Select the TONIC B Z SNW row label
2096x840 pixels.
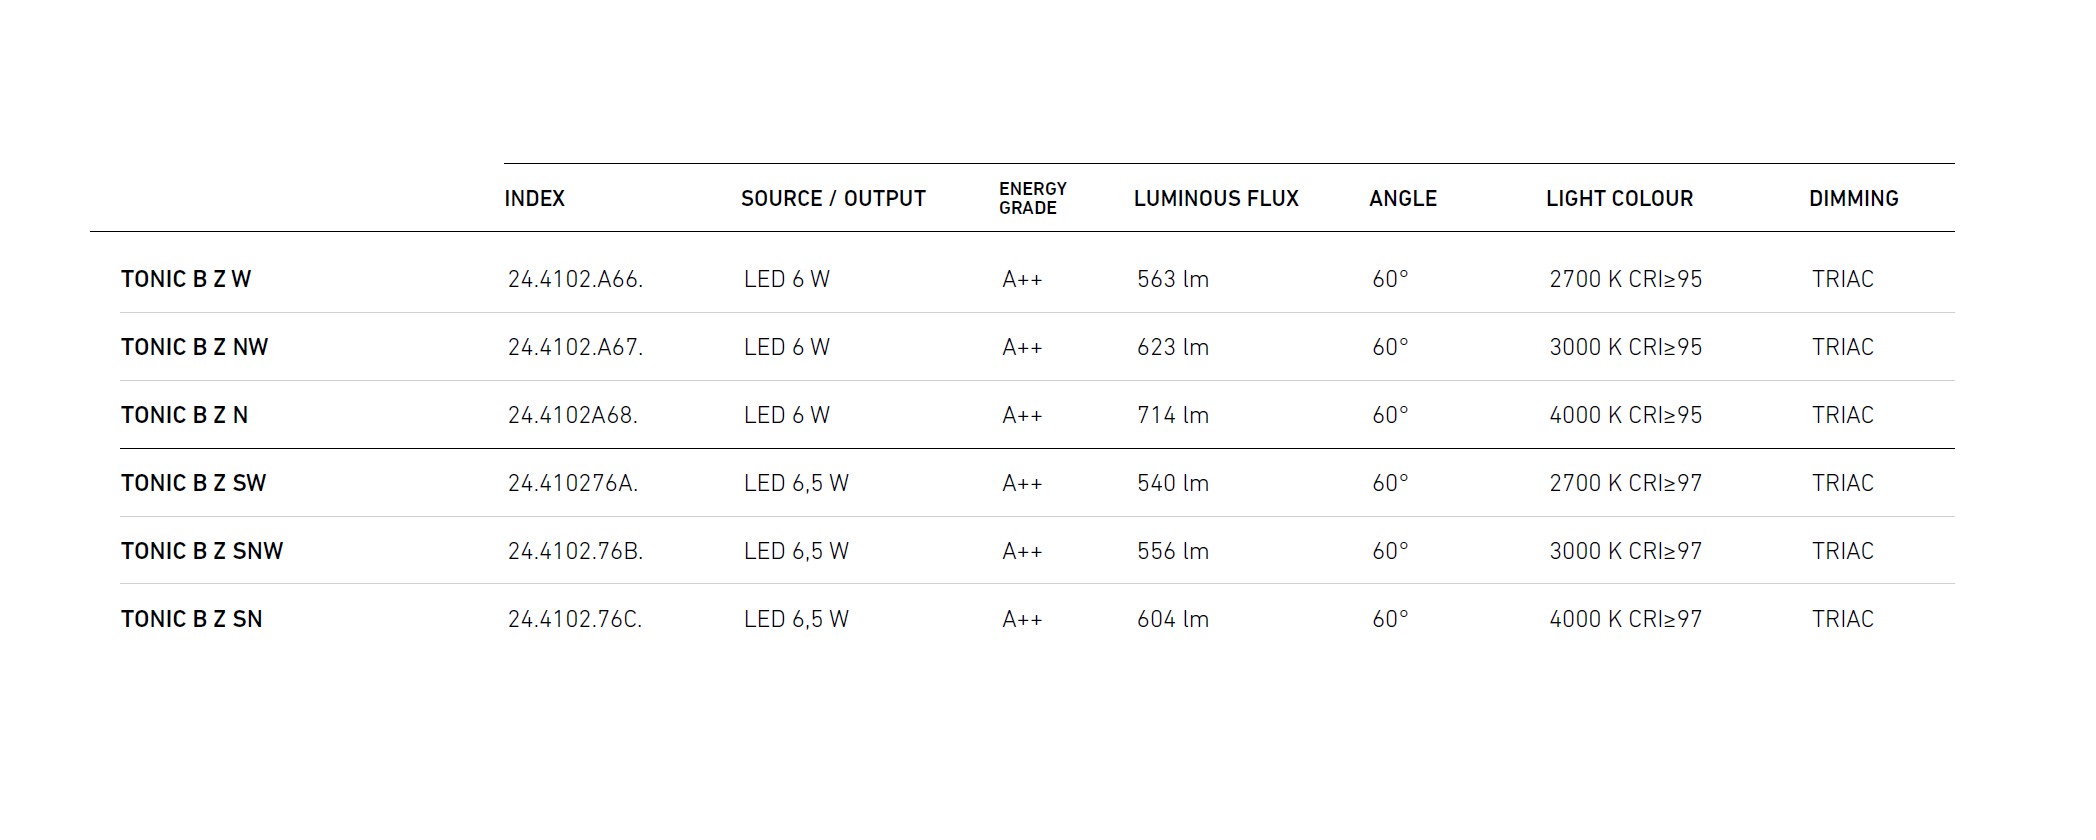click(202, 552)
